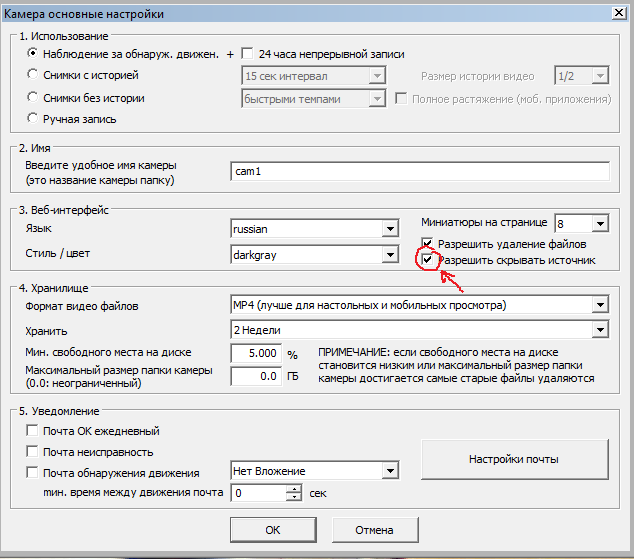Image resolution: width=634 pixels, height=559 pixels.
Task: Click the Размер истории видео label
Action: click(x=478, y=76)
